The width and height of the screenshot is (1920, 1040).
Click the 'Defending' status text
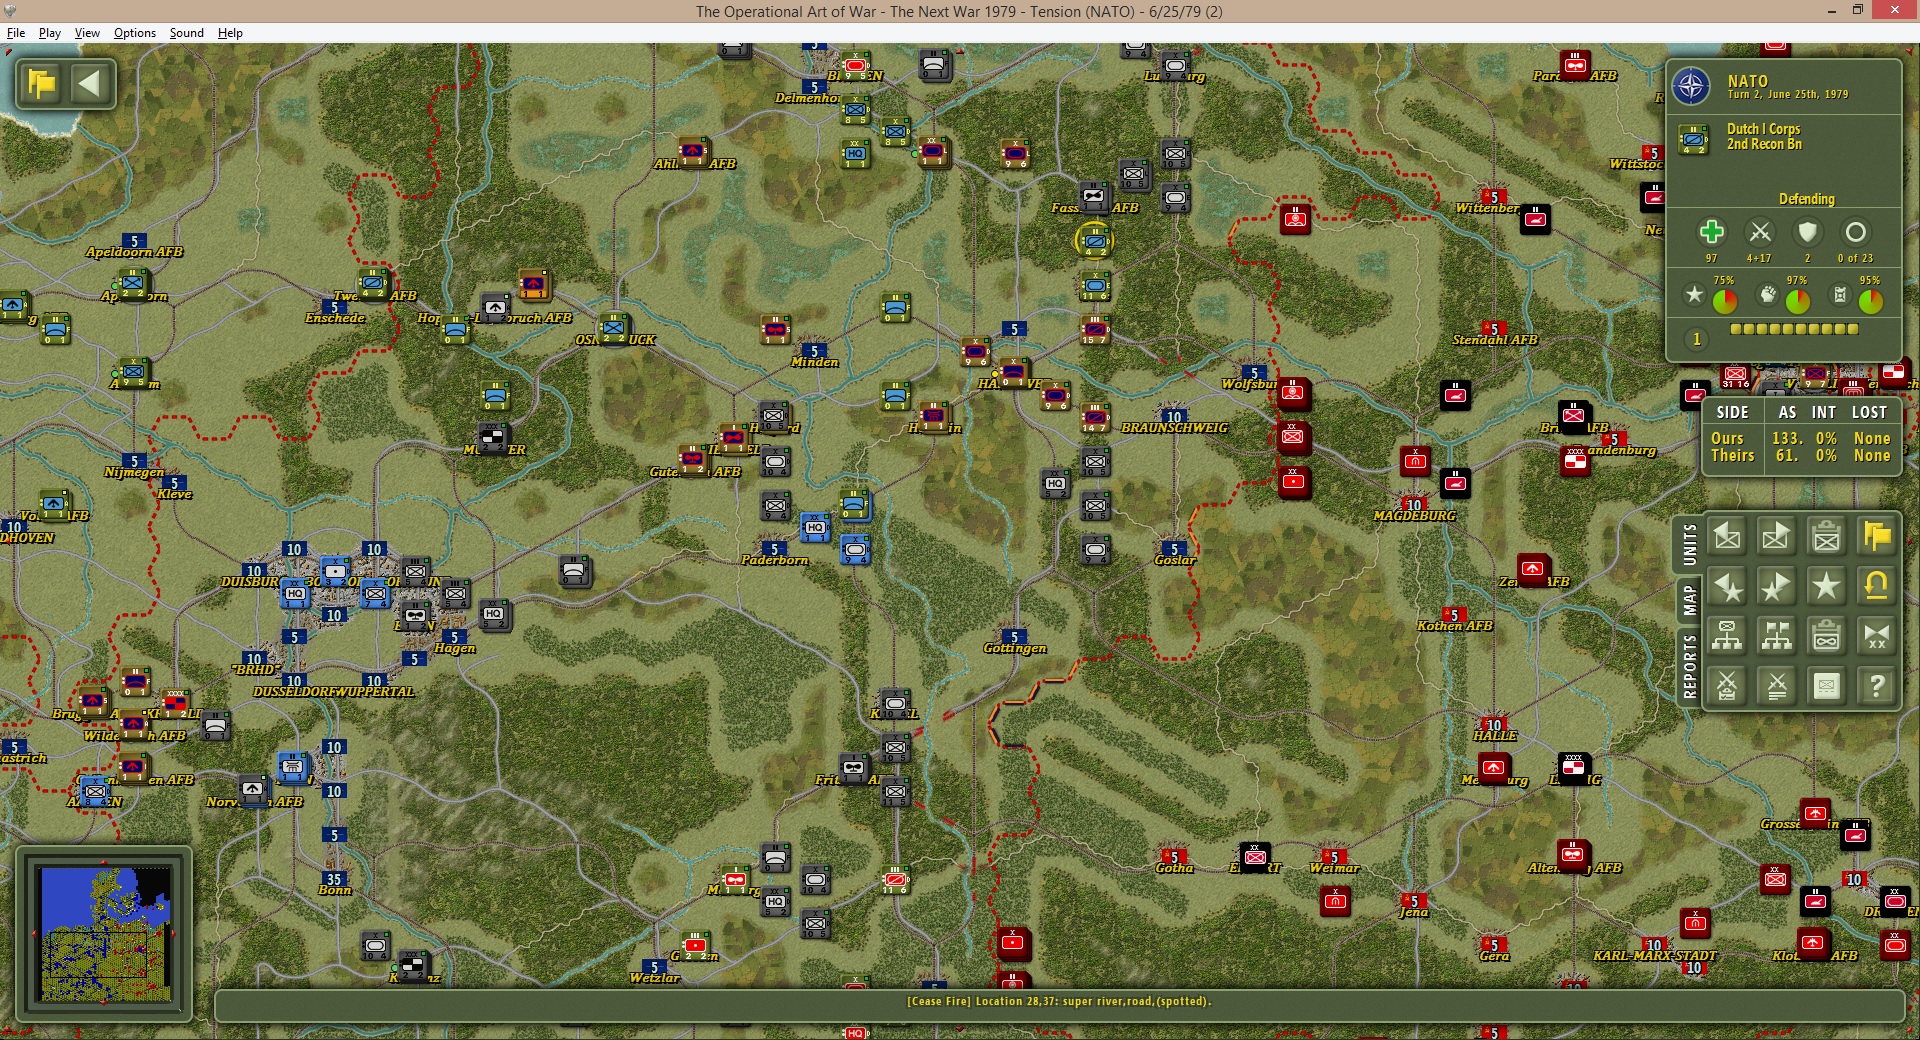click(x=1806, y=199)
